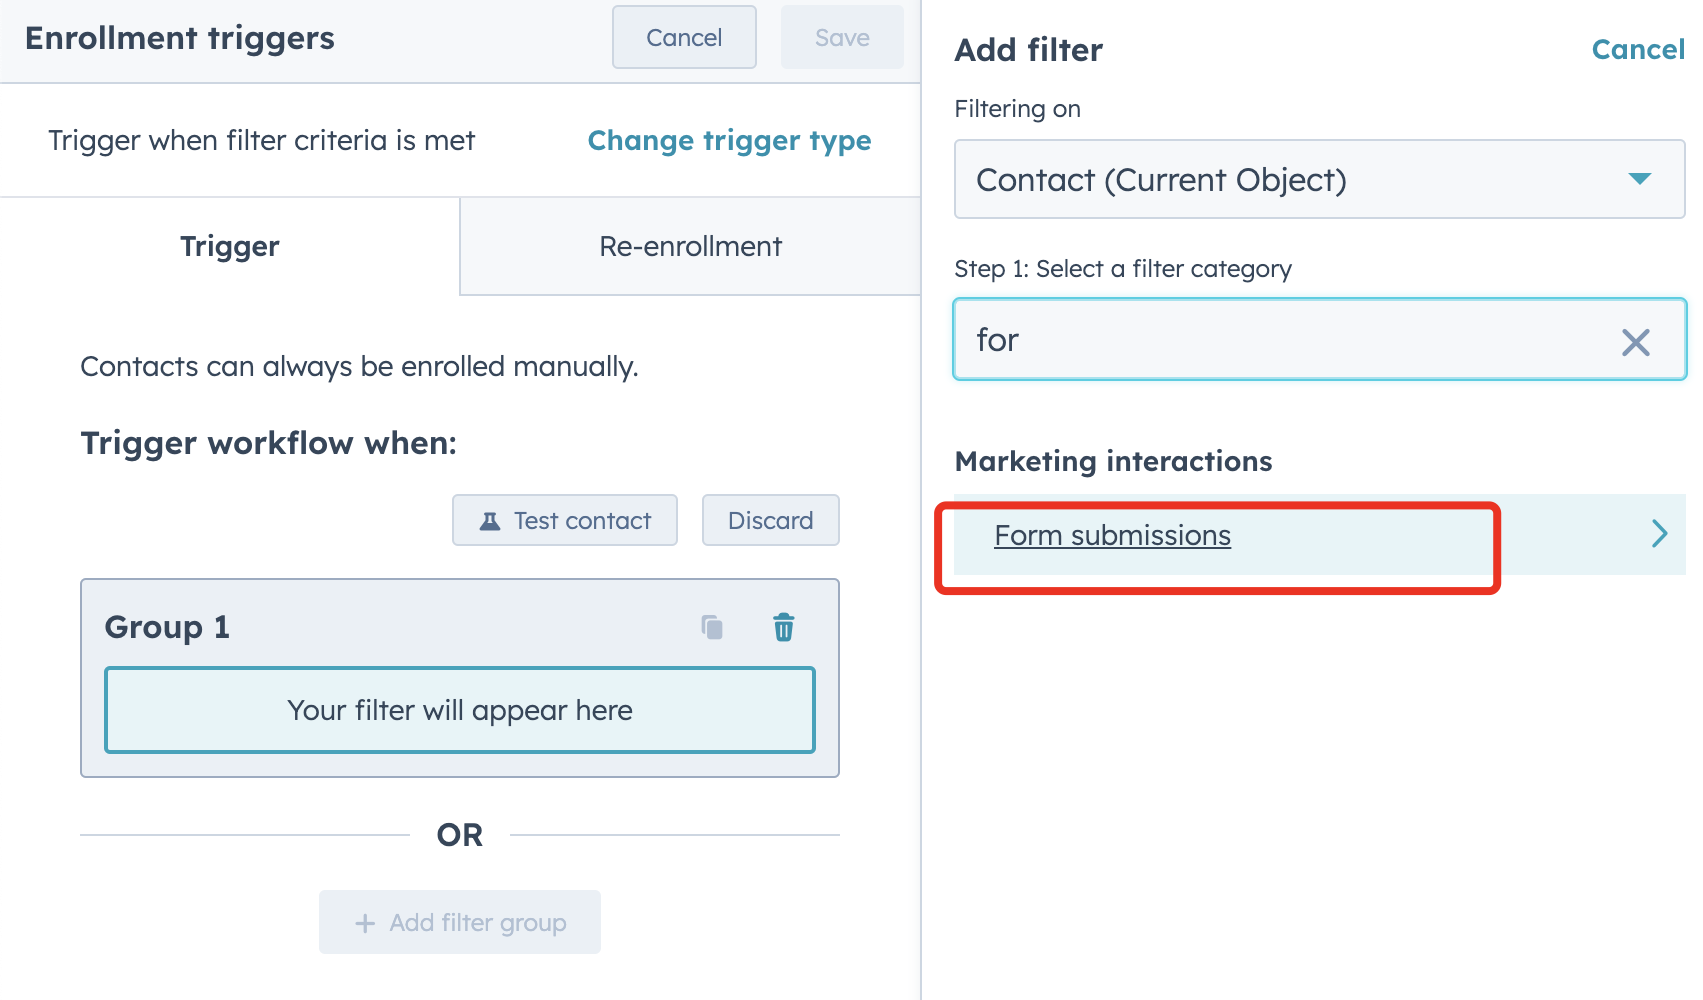Click the Save button

click(841, 37)
